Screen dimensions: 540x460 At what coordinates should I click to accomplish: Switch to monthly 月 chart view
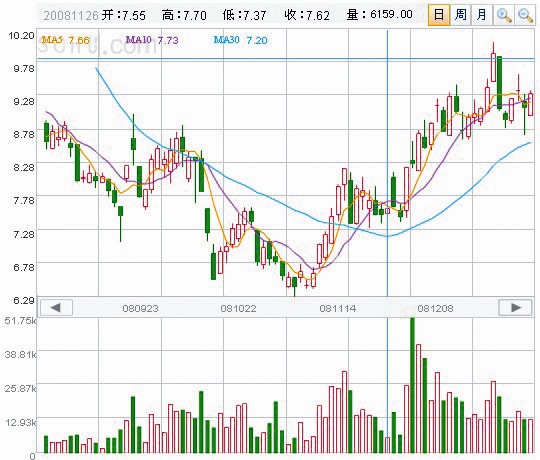pyautogui.click(x=482, y=15)
